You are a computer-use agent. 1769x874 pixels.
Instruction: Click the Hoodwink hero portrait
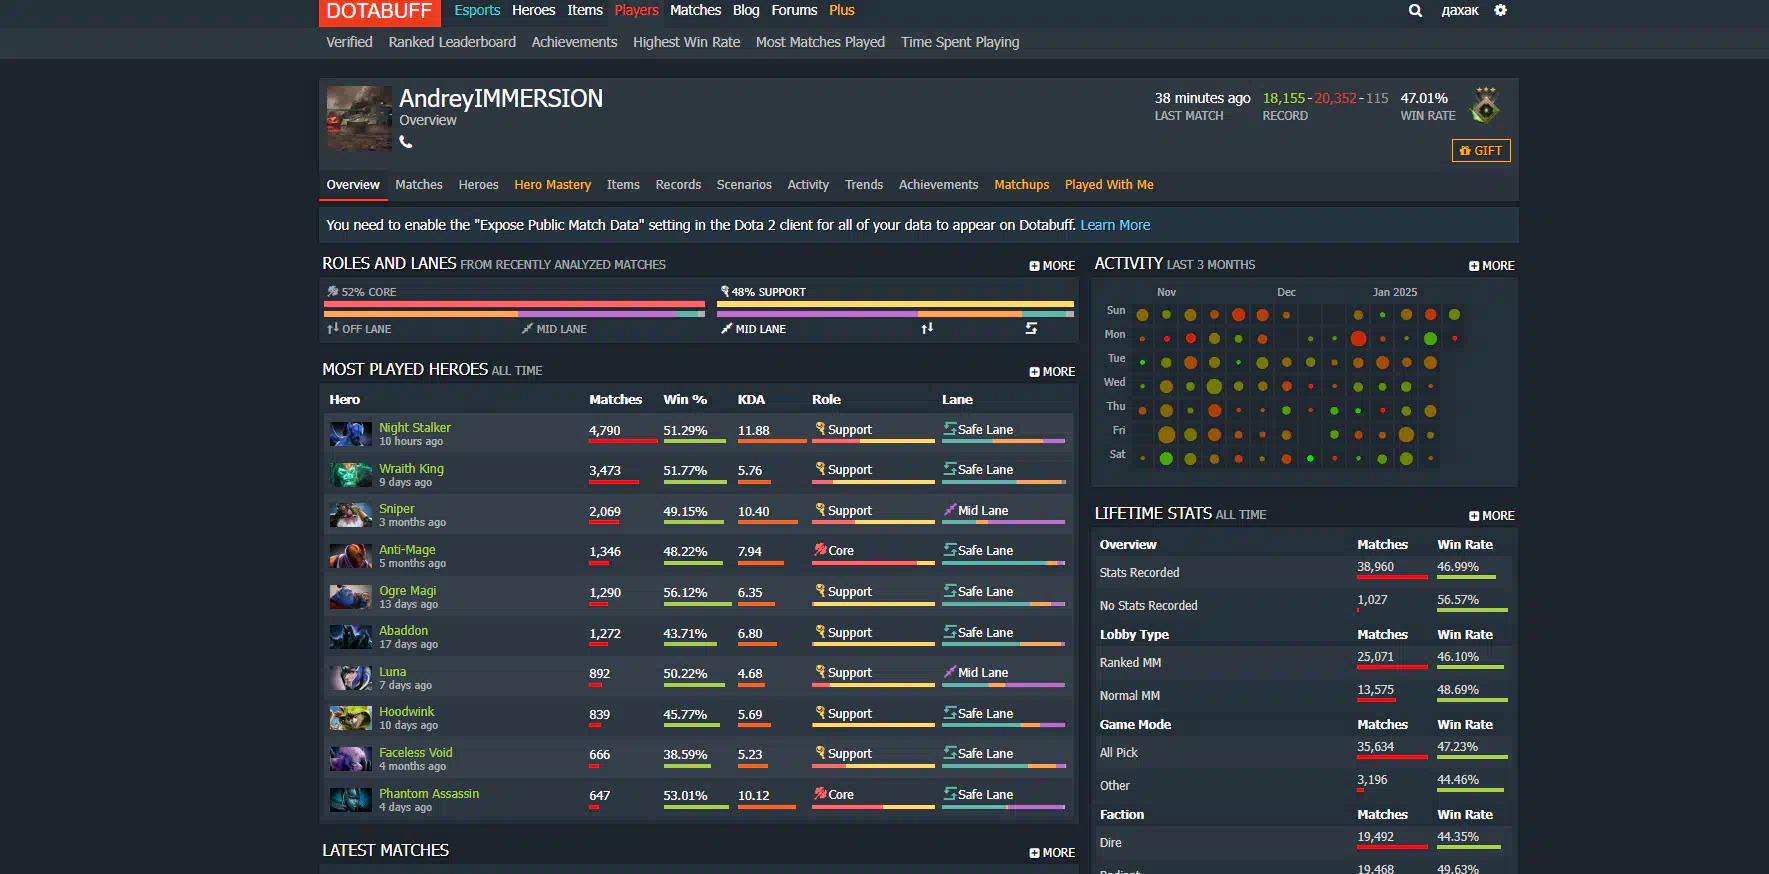[x=350, y=718]
